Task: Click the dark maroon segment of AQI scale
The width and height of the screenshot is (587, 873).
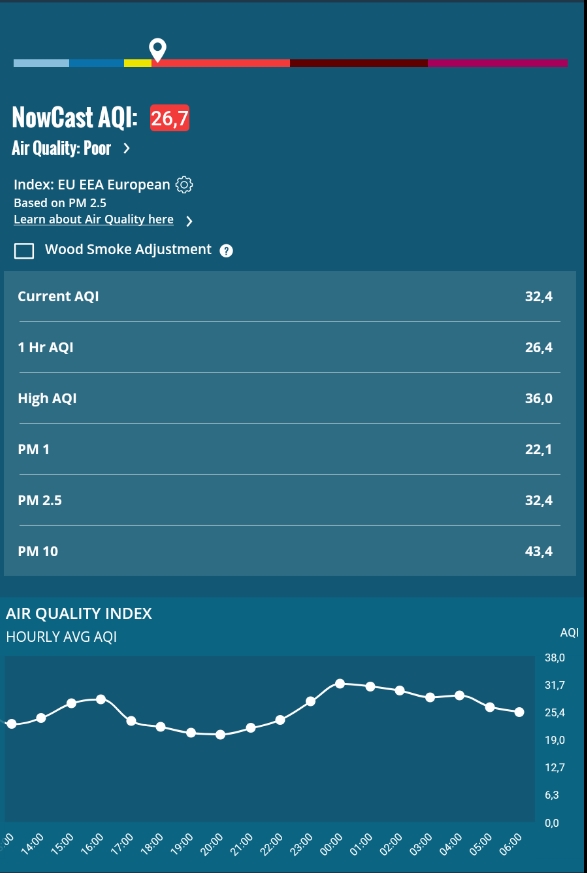Action: click(359, 63)
